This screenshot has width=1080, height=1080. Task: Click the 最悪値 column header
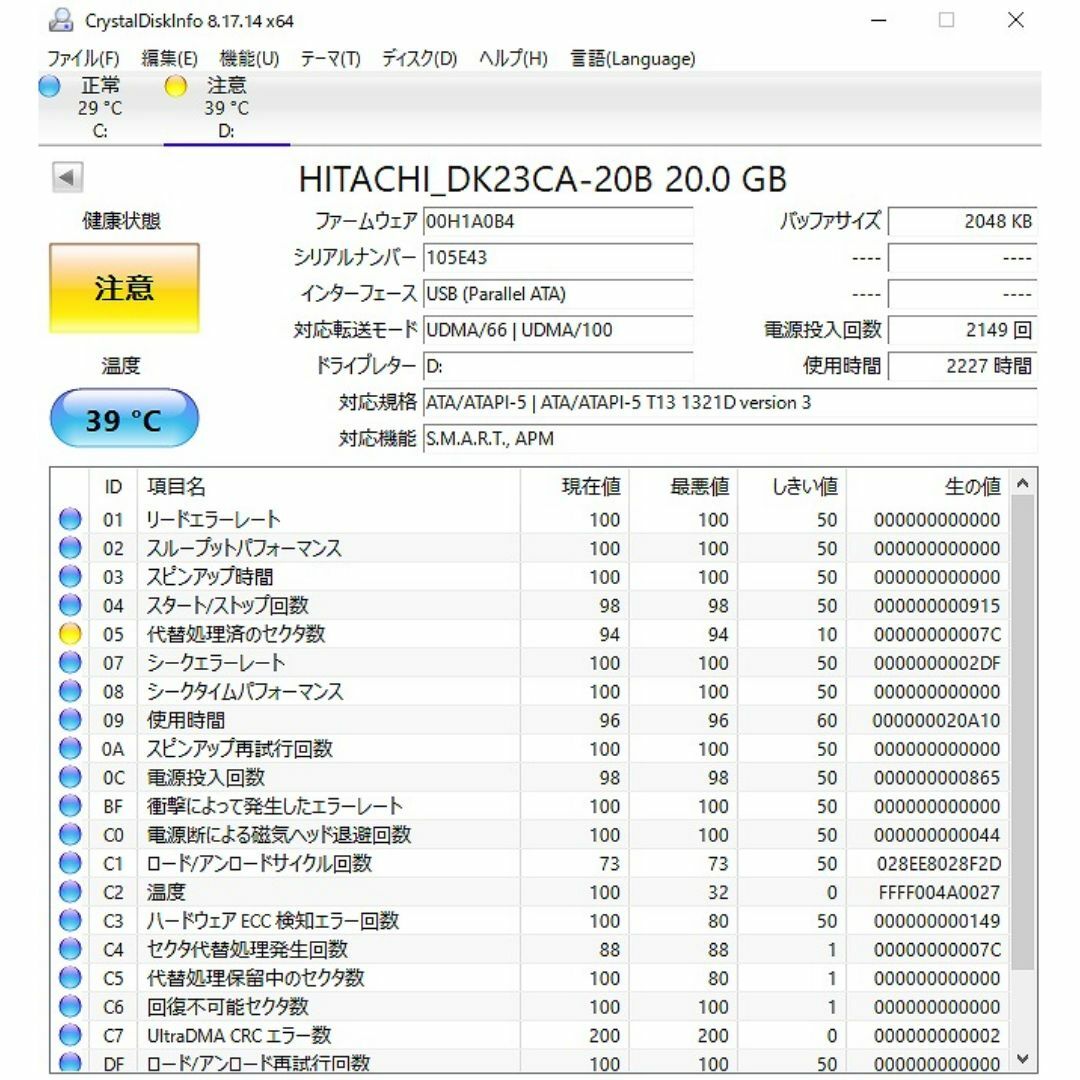tap(683, 487)
